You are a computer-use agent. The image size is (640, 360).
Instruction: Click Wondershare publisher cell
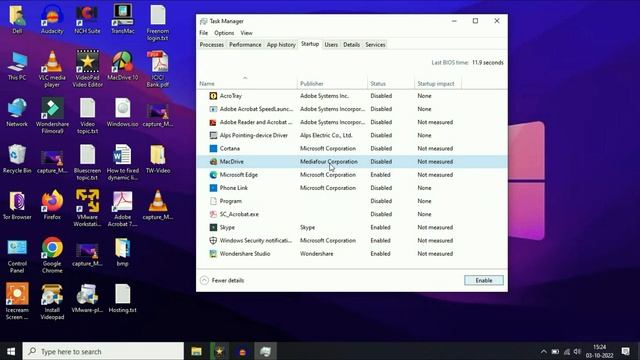coord(316,253)
